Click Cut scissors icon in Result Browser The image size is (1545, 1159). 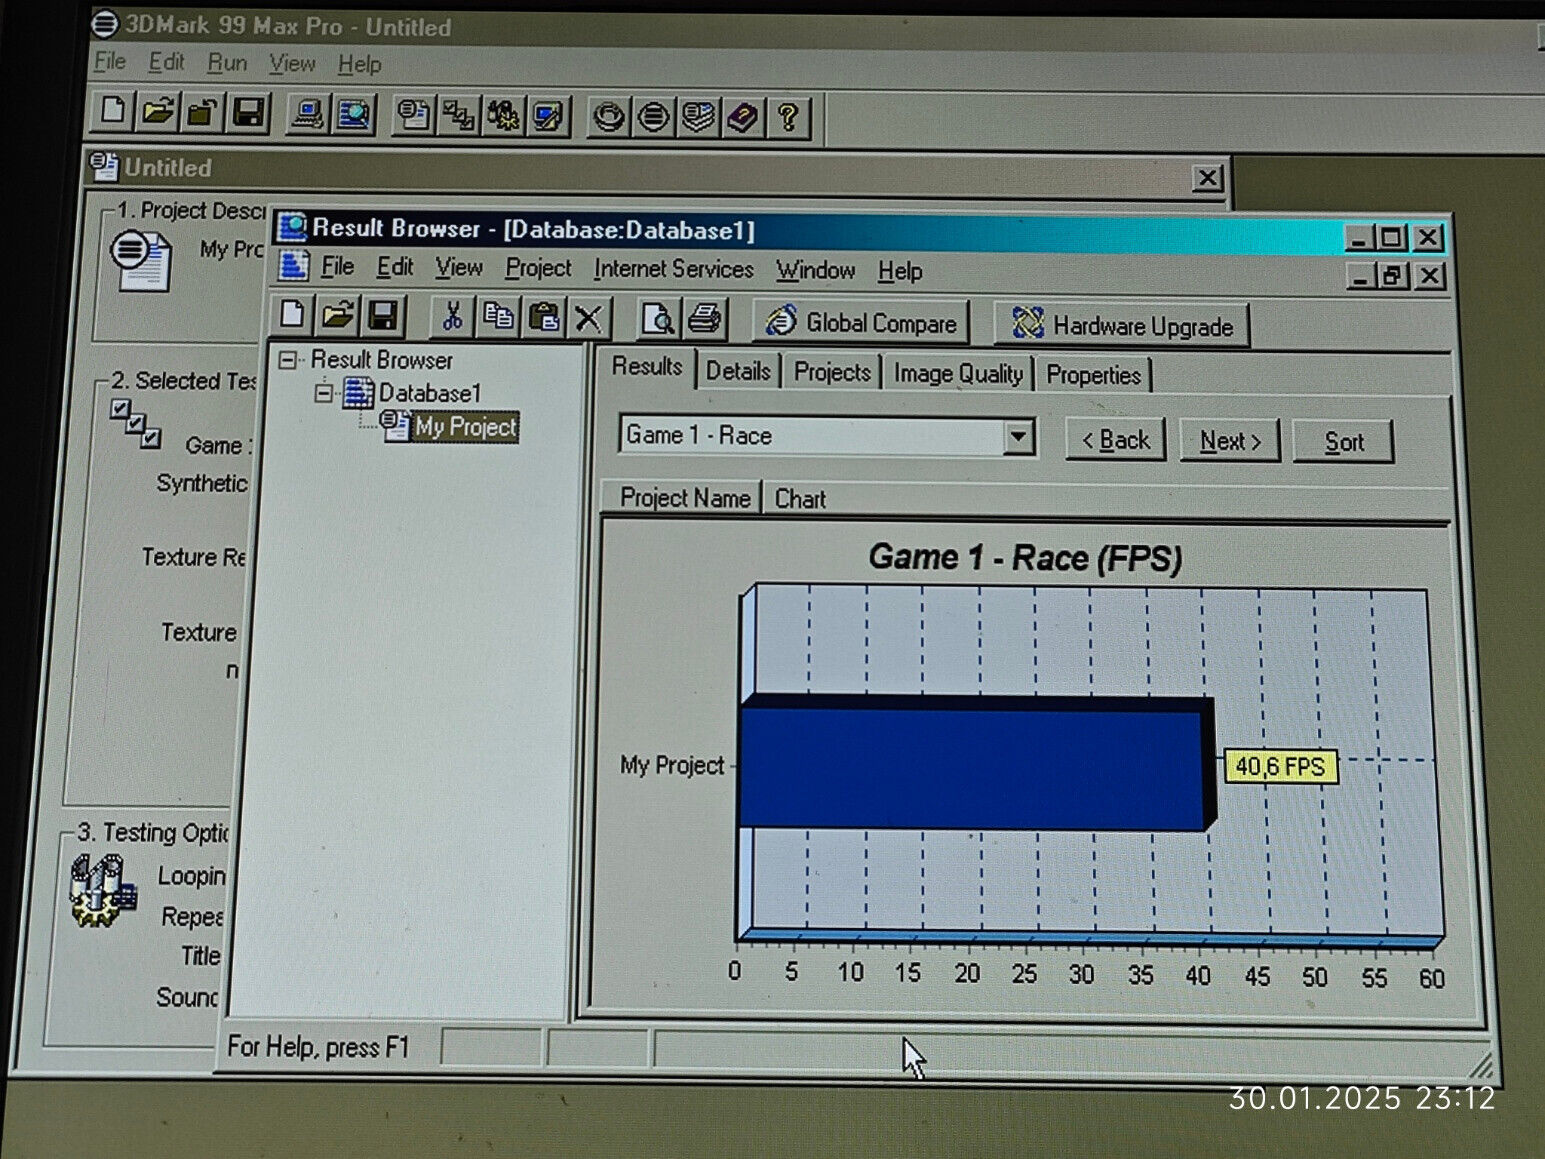tap(452, 317)
